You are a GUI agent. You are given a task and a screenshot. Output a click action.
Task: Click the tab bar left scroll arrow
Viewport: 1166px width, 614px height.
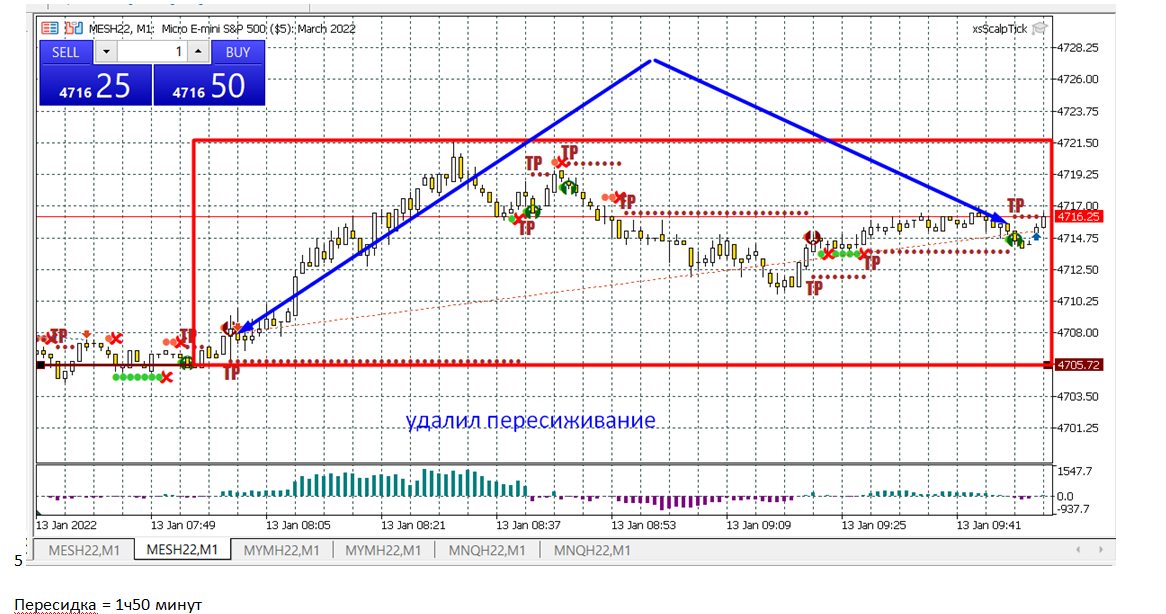(1078, 549)
